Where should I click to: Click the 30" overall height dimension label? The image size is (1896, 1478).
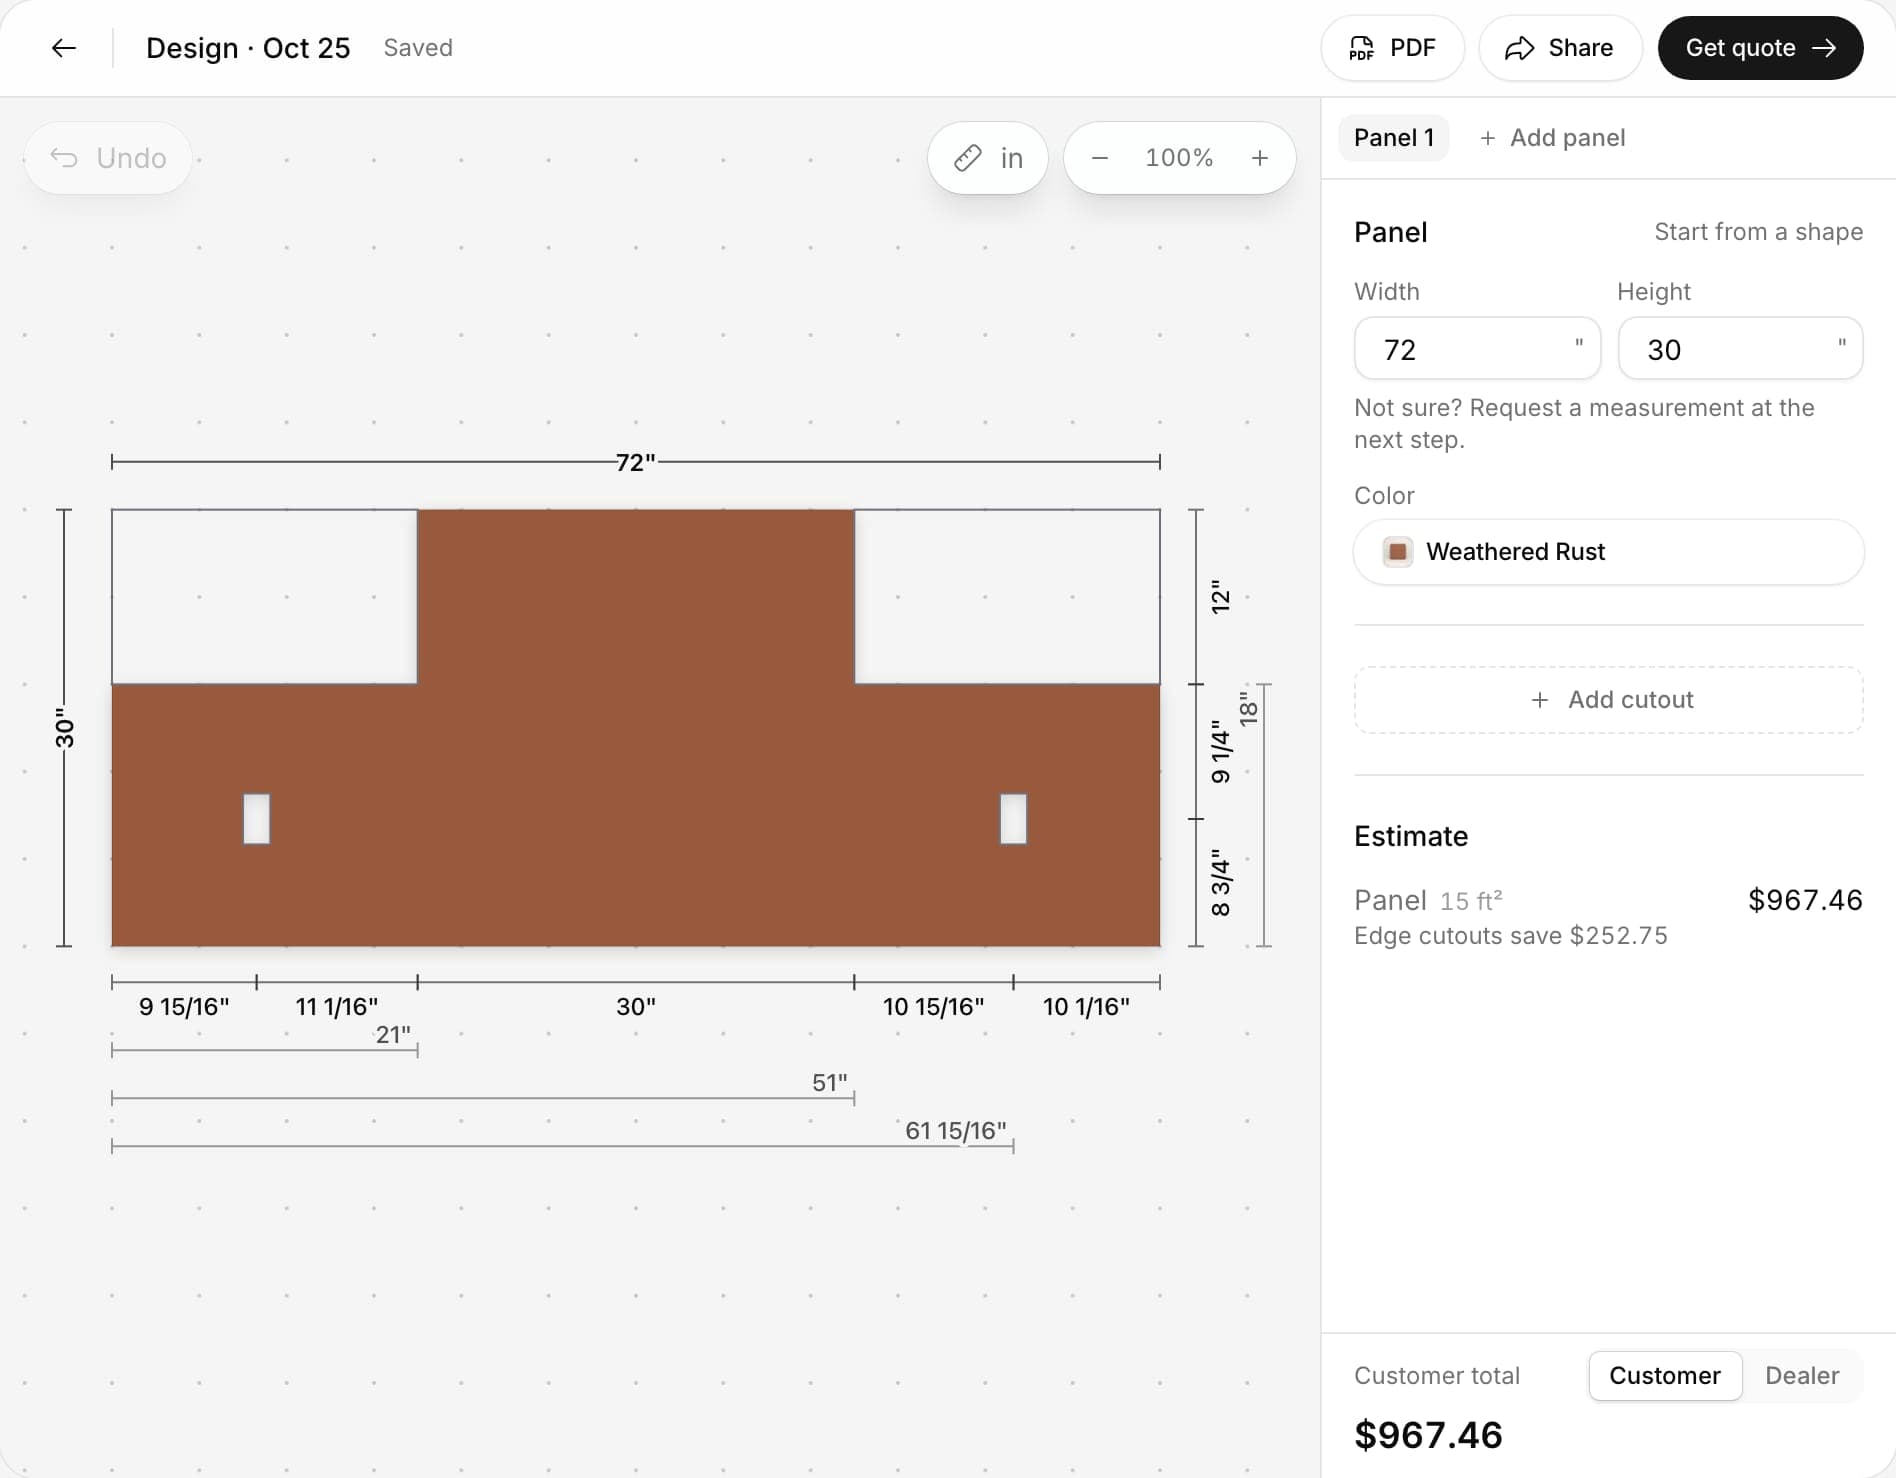click(x=64, y=728)
